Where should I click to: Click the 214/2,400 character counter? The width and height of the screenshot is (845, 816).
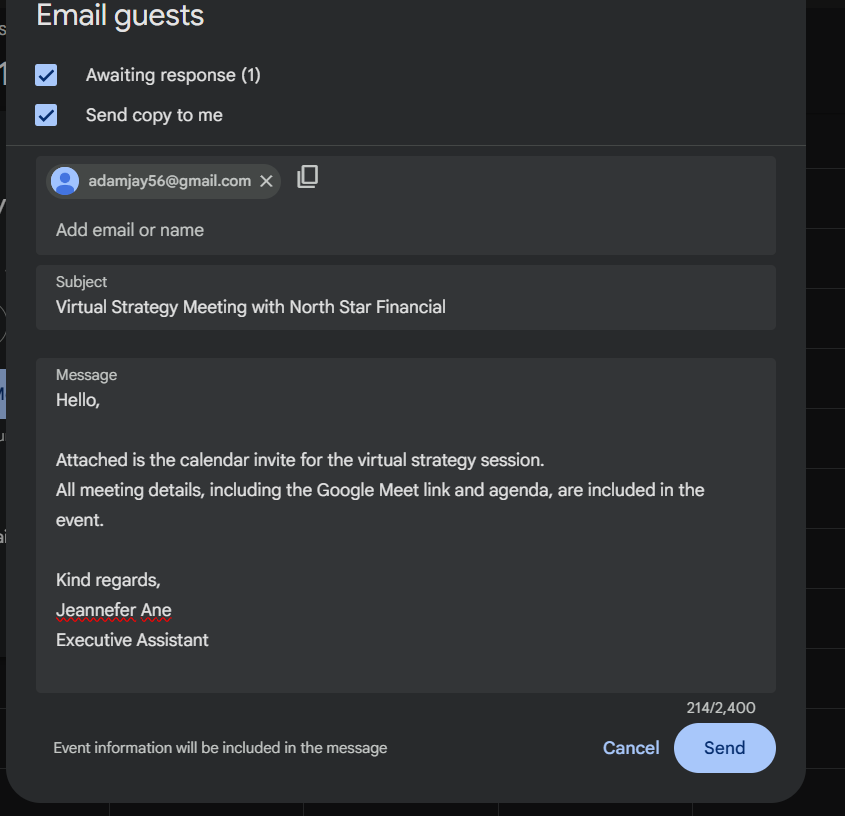coord(720,708)
